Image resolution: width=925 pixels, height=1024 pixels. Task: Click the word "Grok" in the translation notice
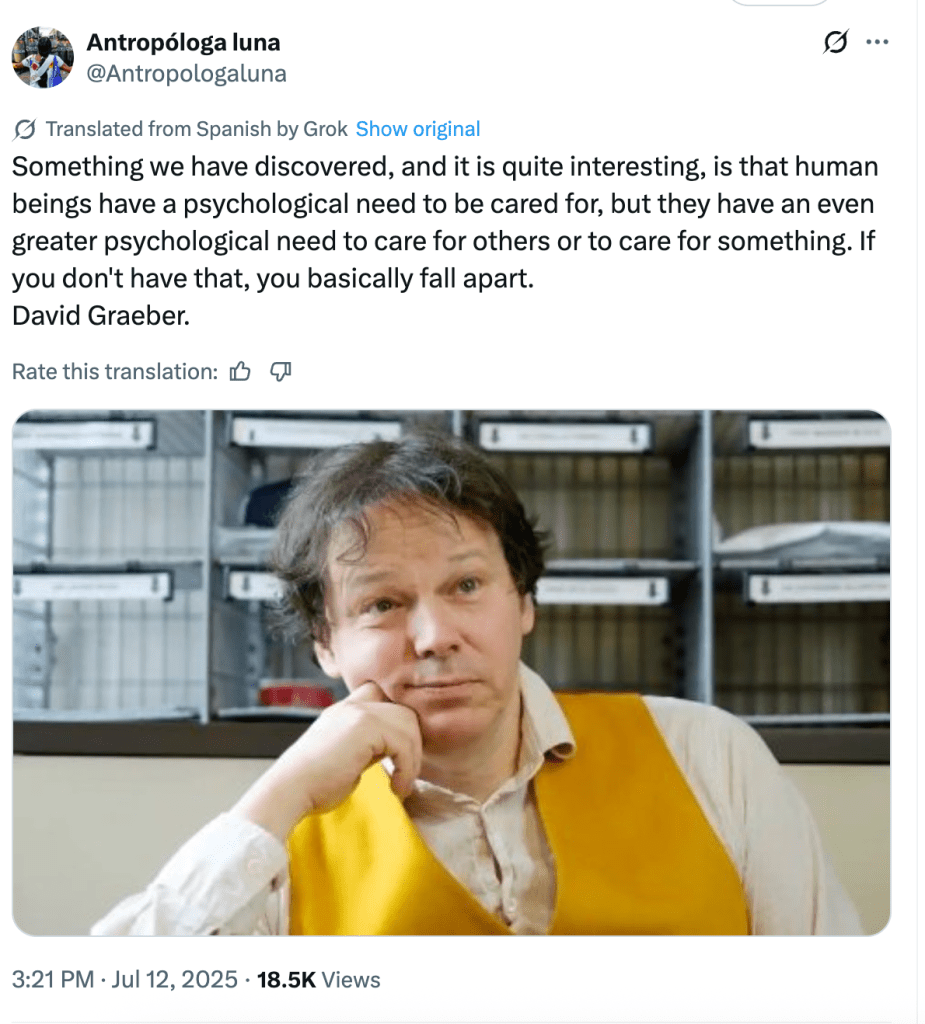324,129
